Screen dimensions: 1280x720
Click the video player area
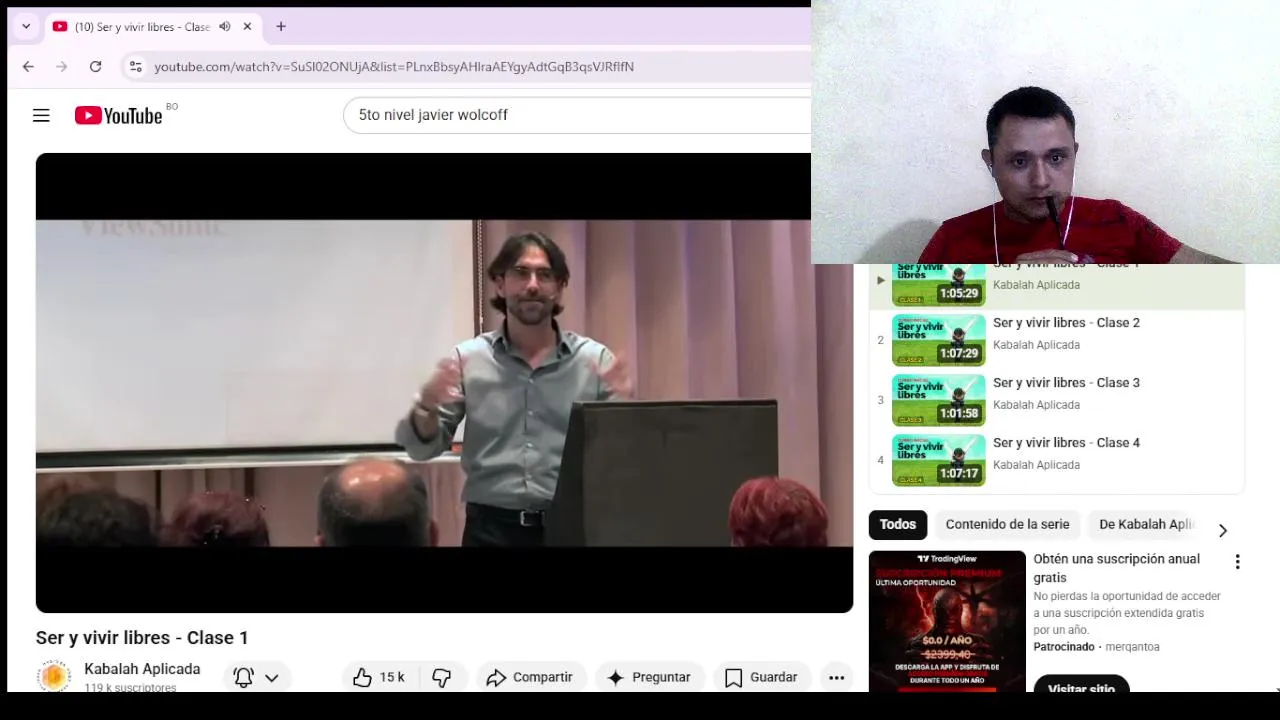[444, 383]
